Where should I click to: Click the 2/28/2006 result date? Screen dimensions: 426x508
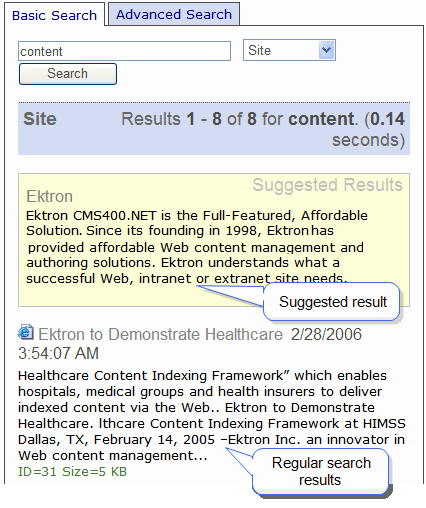tap(326, 334)
